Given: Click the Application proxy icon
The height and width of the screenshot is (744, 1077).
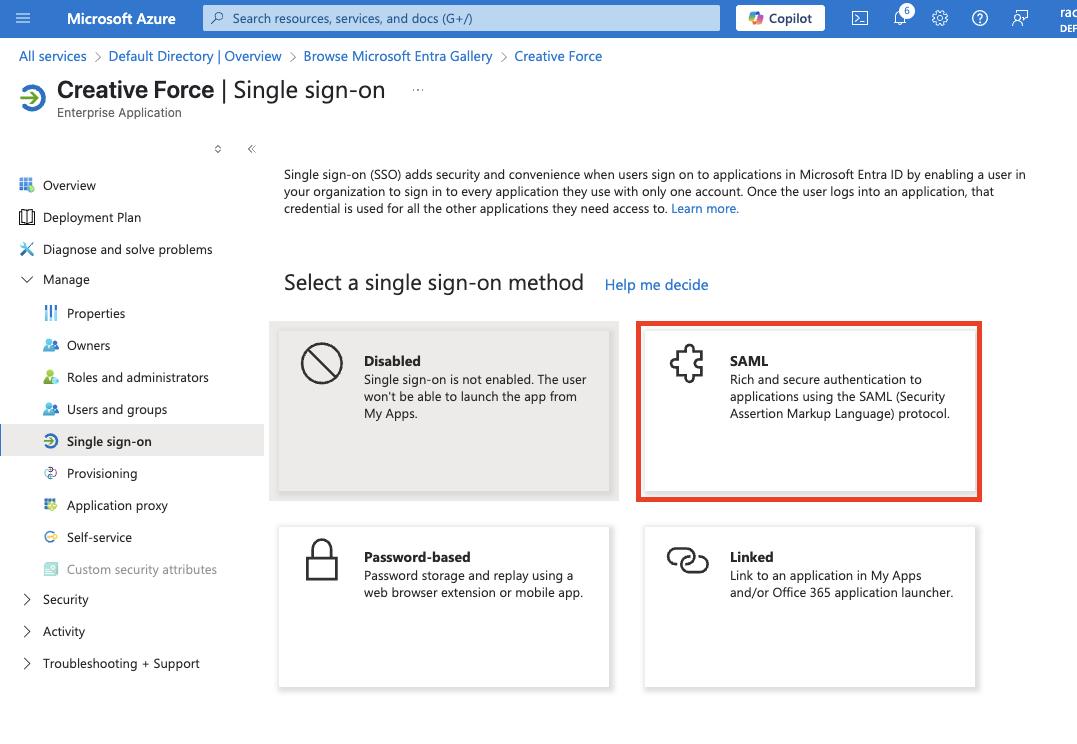Looking at the screenshot, I should [51, 505].
